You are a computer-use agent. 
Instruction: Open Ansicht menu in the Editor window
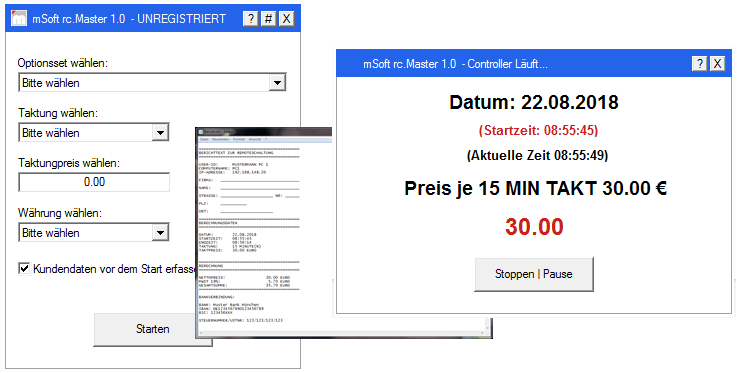click(x=255, y=140)
